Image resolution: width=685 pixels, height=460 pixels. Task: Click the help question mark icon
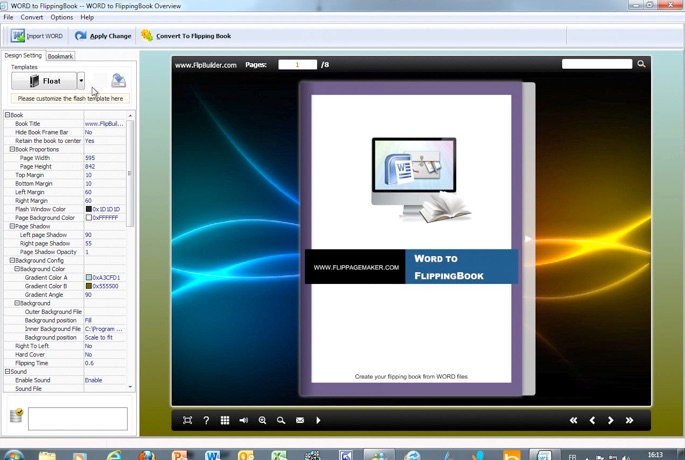coord(206,420)
